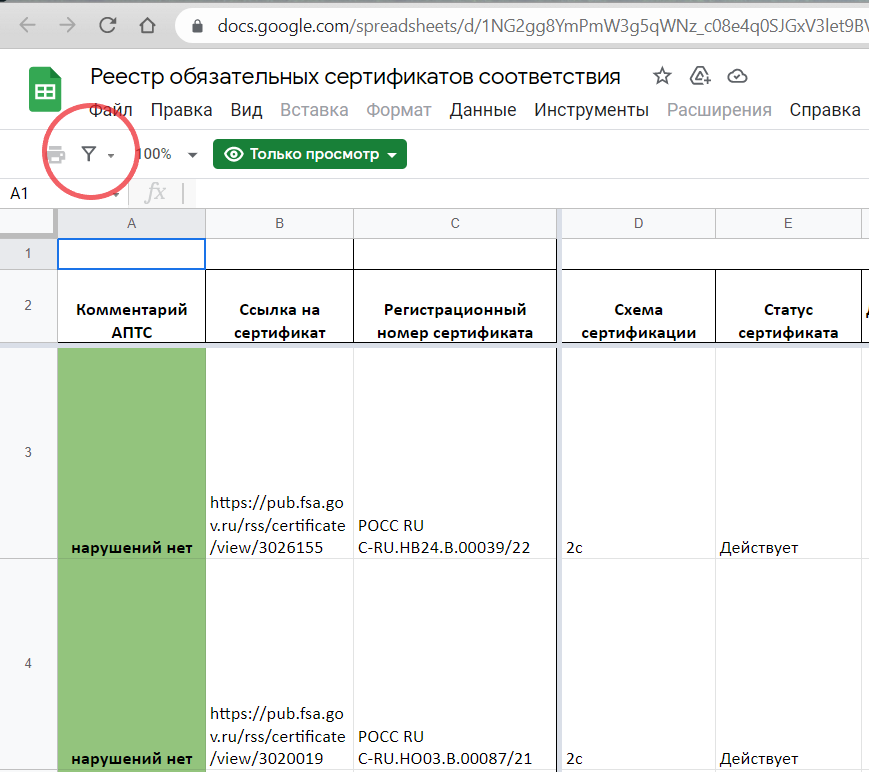Open the Вставка menu

[314, 110]
